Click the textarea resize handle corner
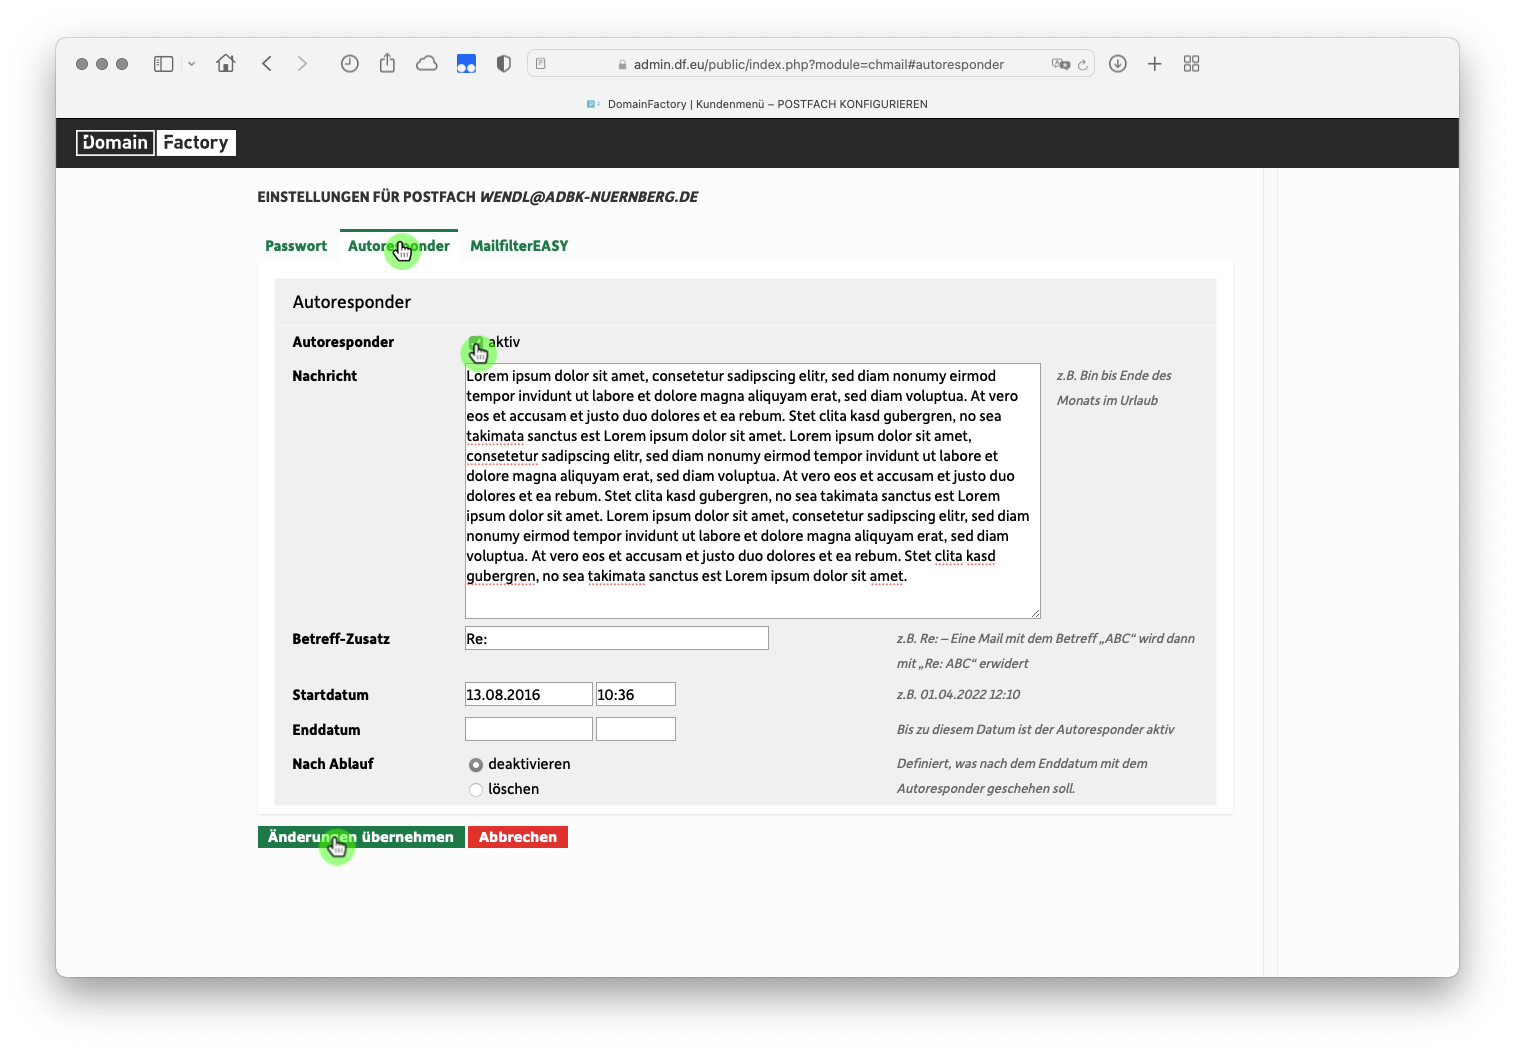Screen dimensions: 1515x1051 coord(1035,613)
